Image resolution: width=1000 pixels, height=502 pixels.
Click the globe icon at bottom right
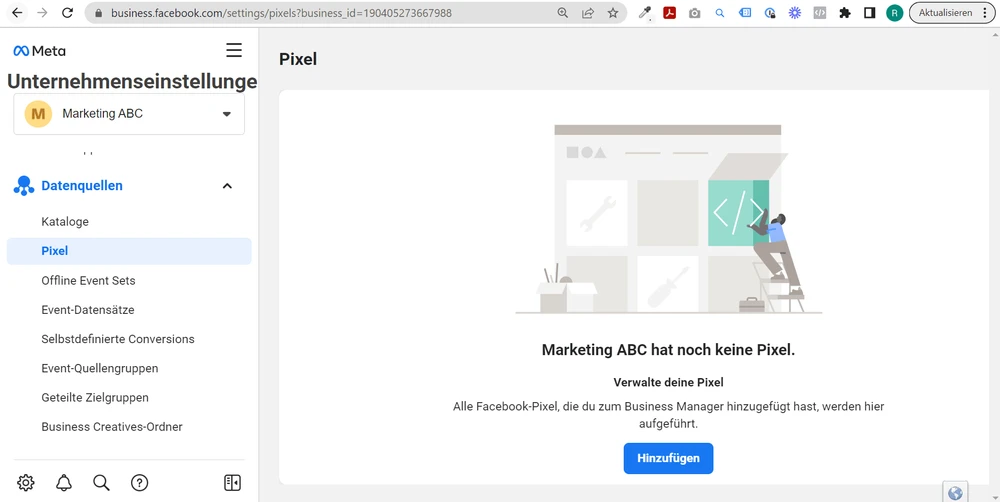point(955,492)
